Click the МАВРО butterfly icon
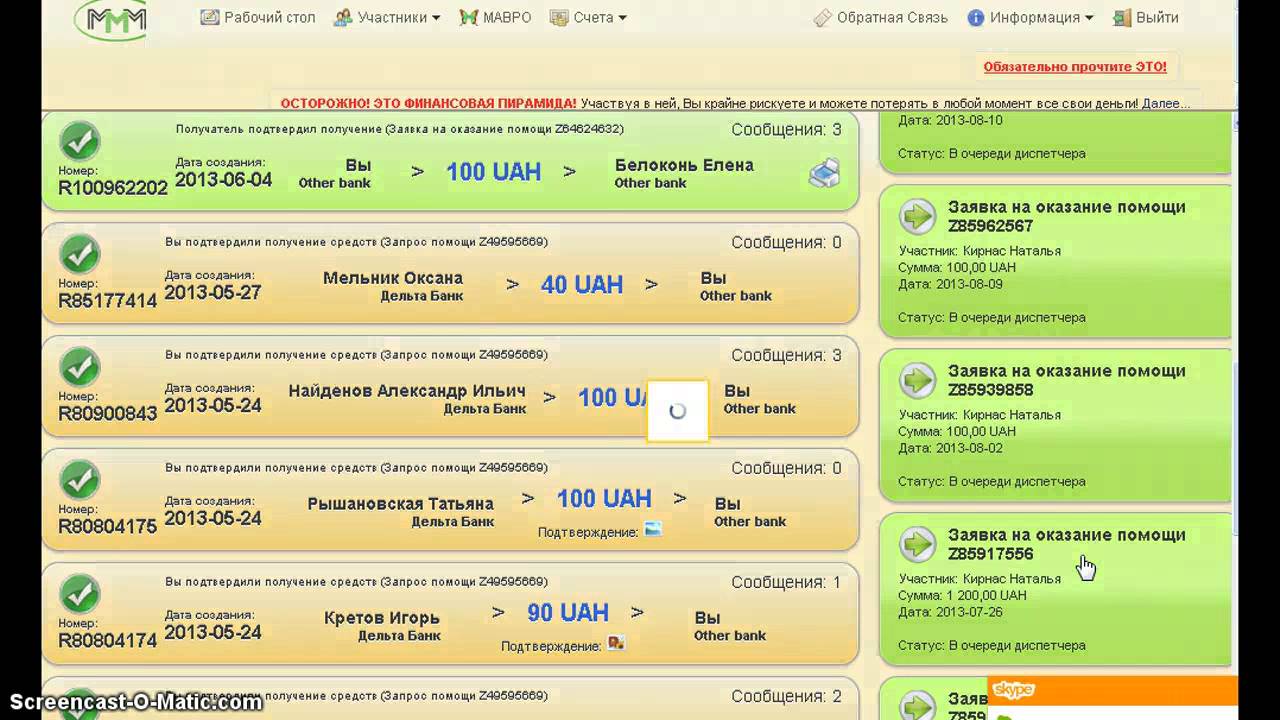 [468, 17]
